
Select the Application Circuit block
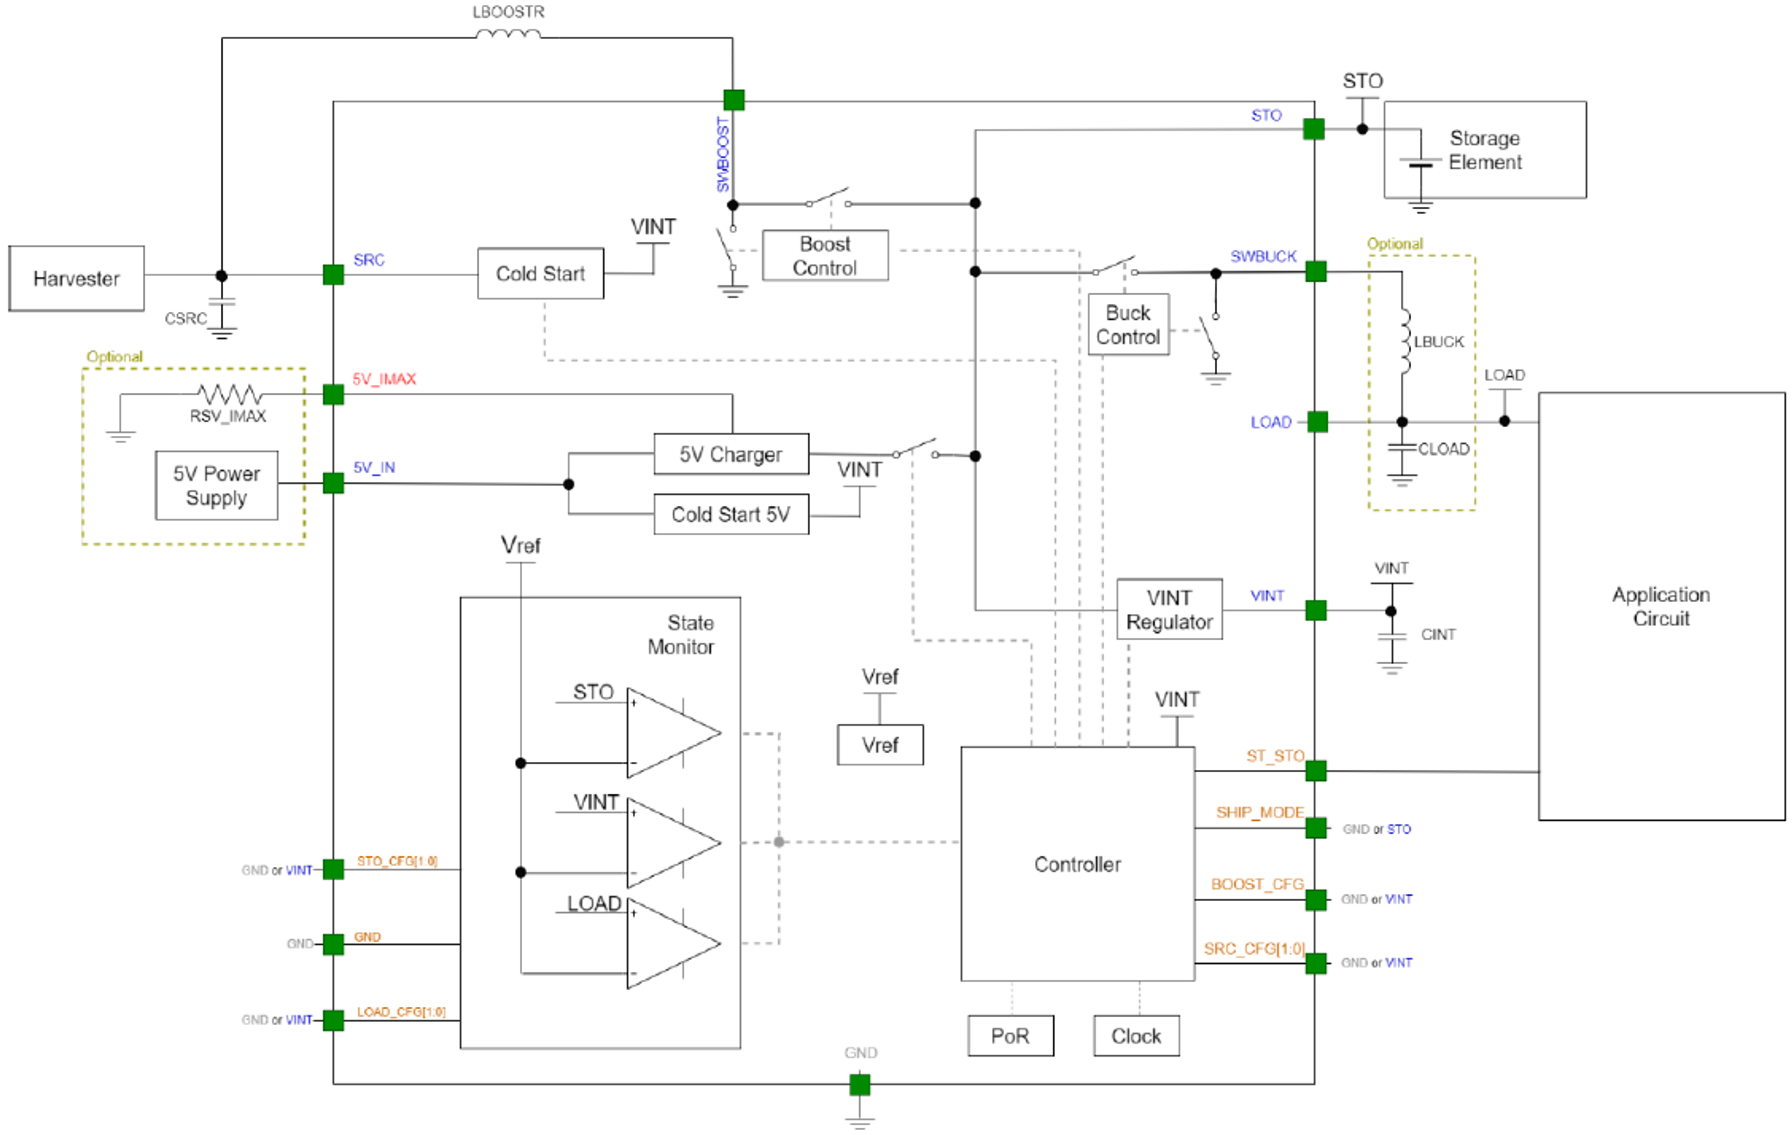[x=1661, y=606]
